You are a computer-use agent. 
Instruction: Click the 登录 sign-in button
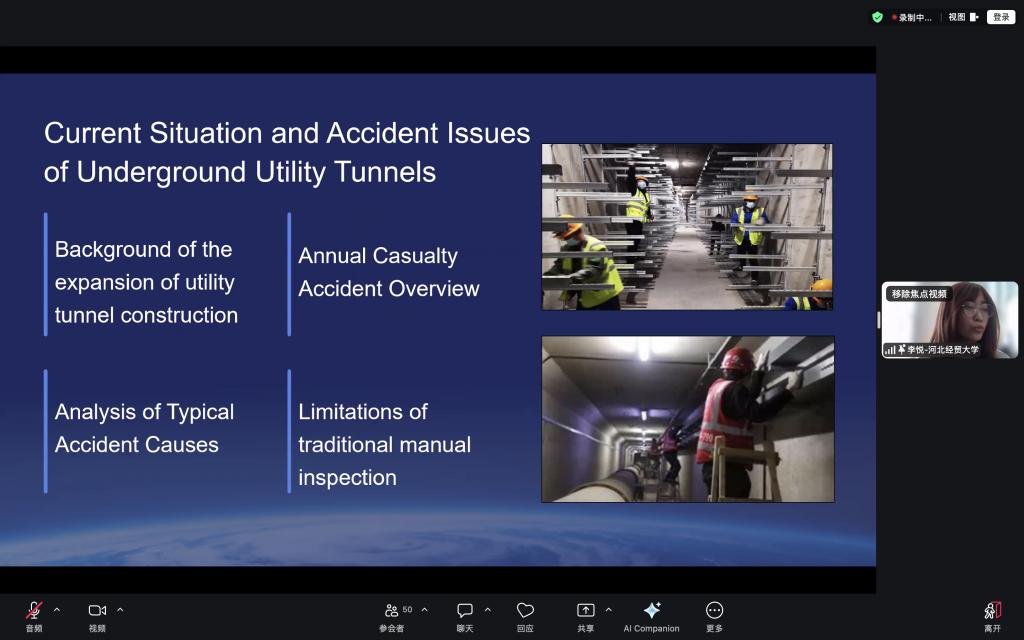click(1001, 17)
